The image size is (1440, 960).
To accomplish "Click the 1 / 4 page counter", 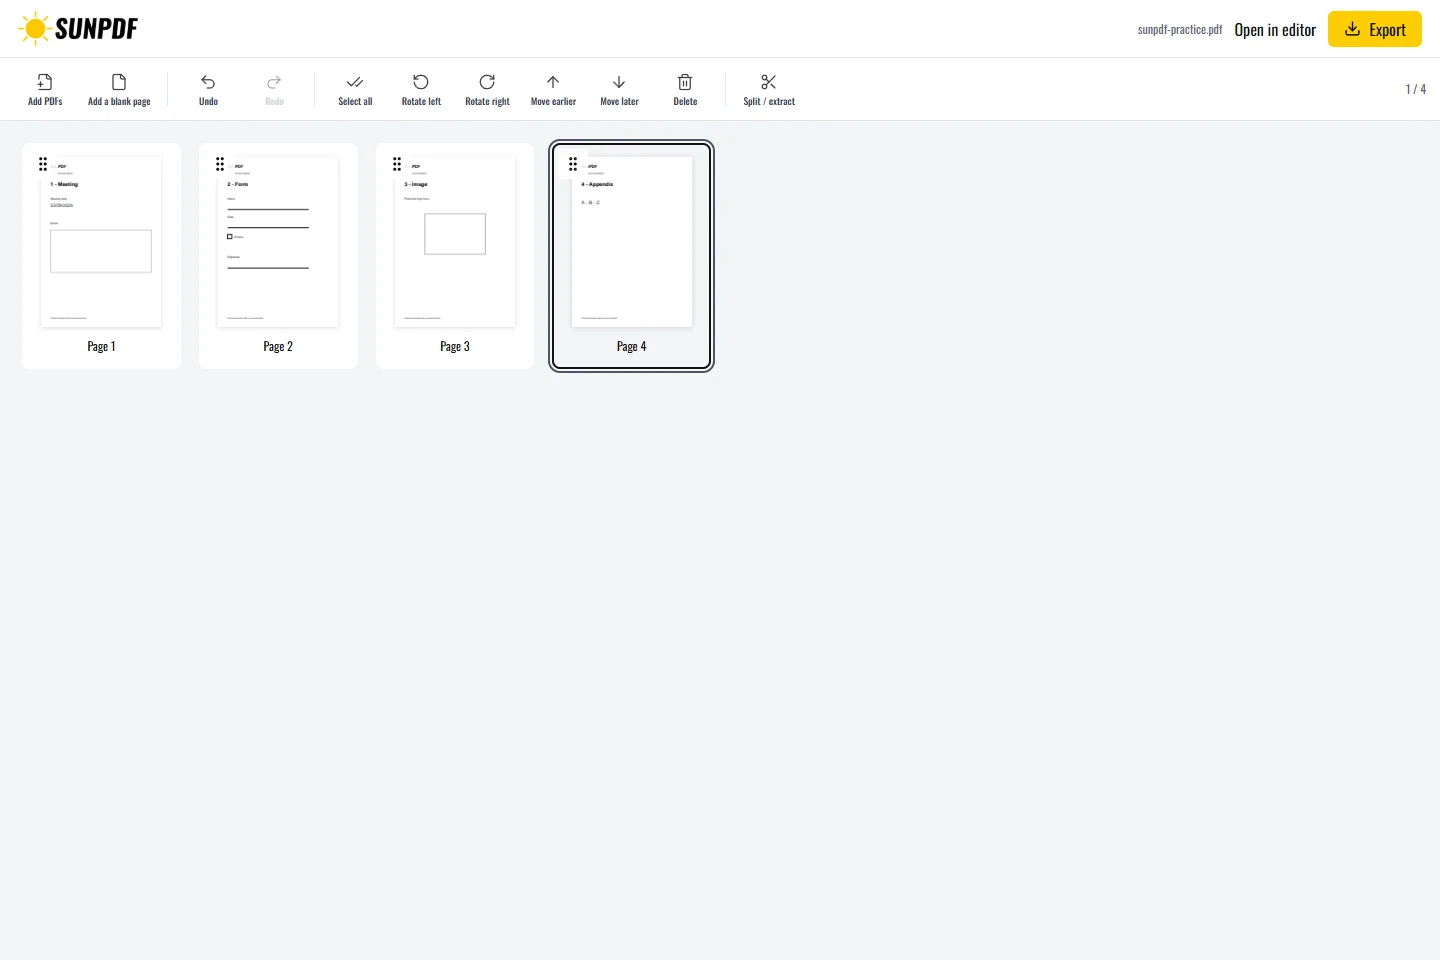I will 1416,89.
